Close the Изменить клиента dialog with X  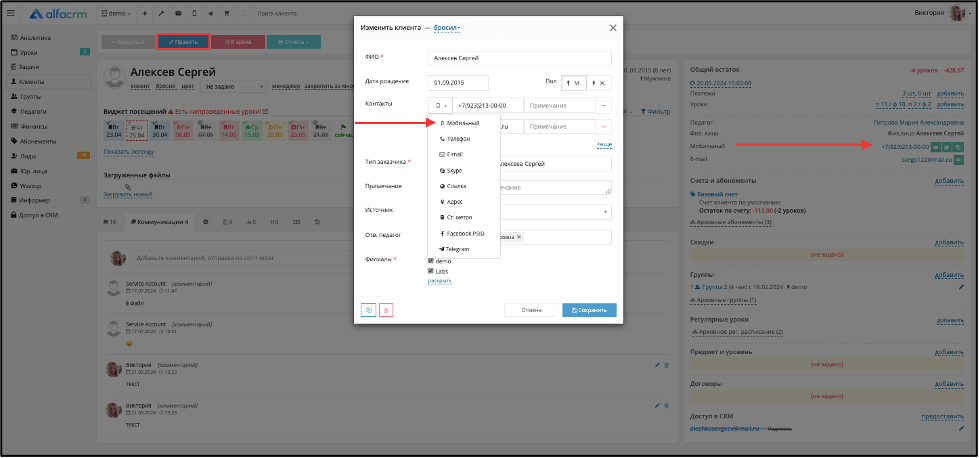[613, 28]
